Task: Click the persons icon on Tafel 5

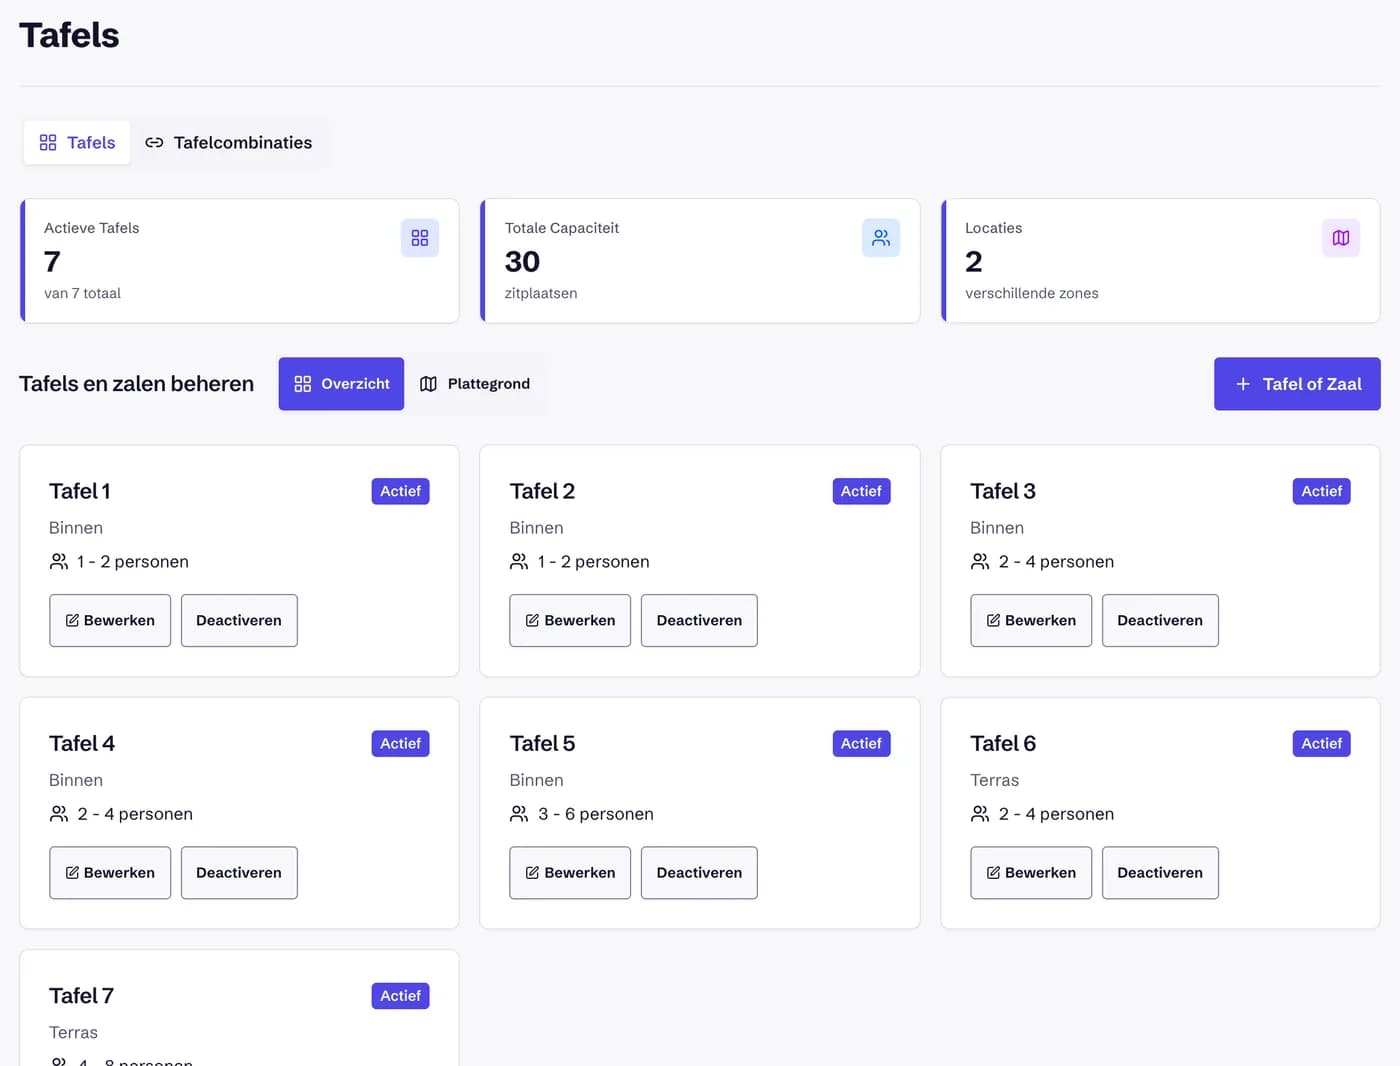Action: click(519, 814)
